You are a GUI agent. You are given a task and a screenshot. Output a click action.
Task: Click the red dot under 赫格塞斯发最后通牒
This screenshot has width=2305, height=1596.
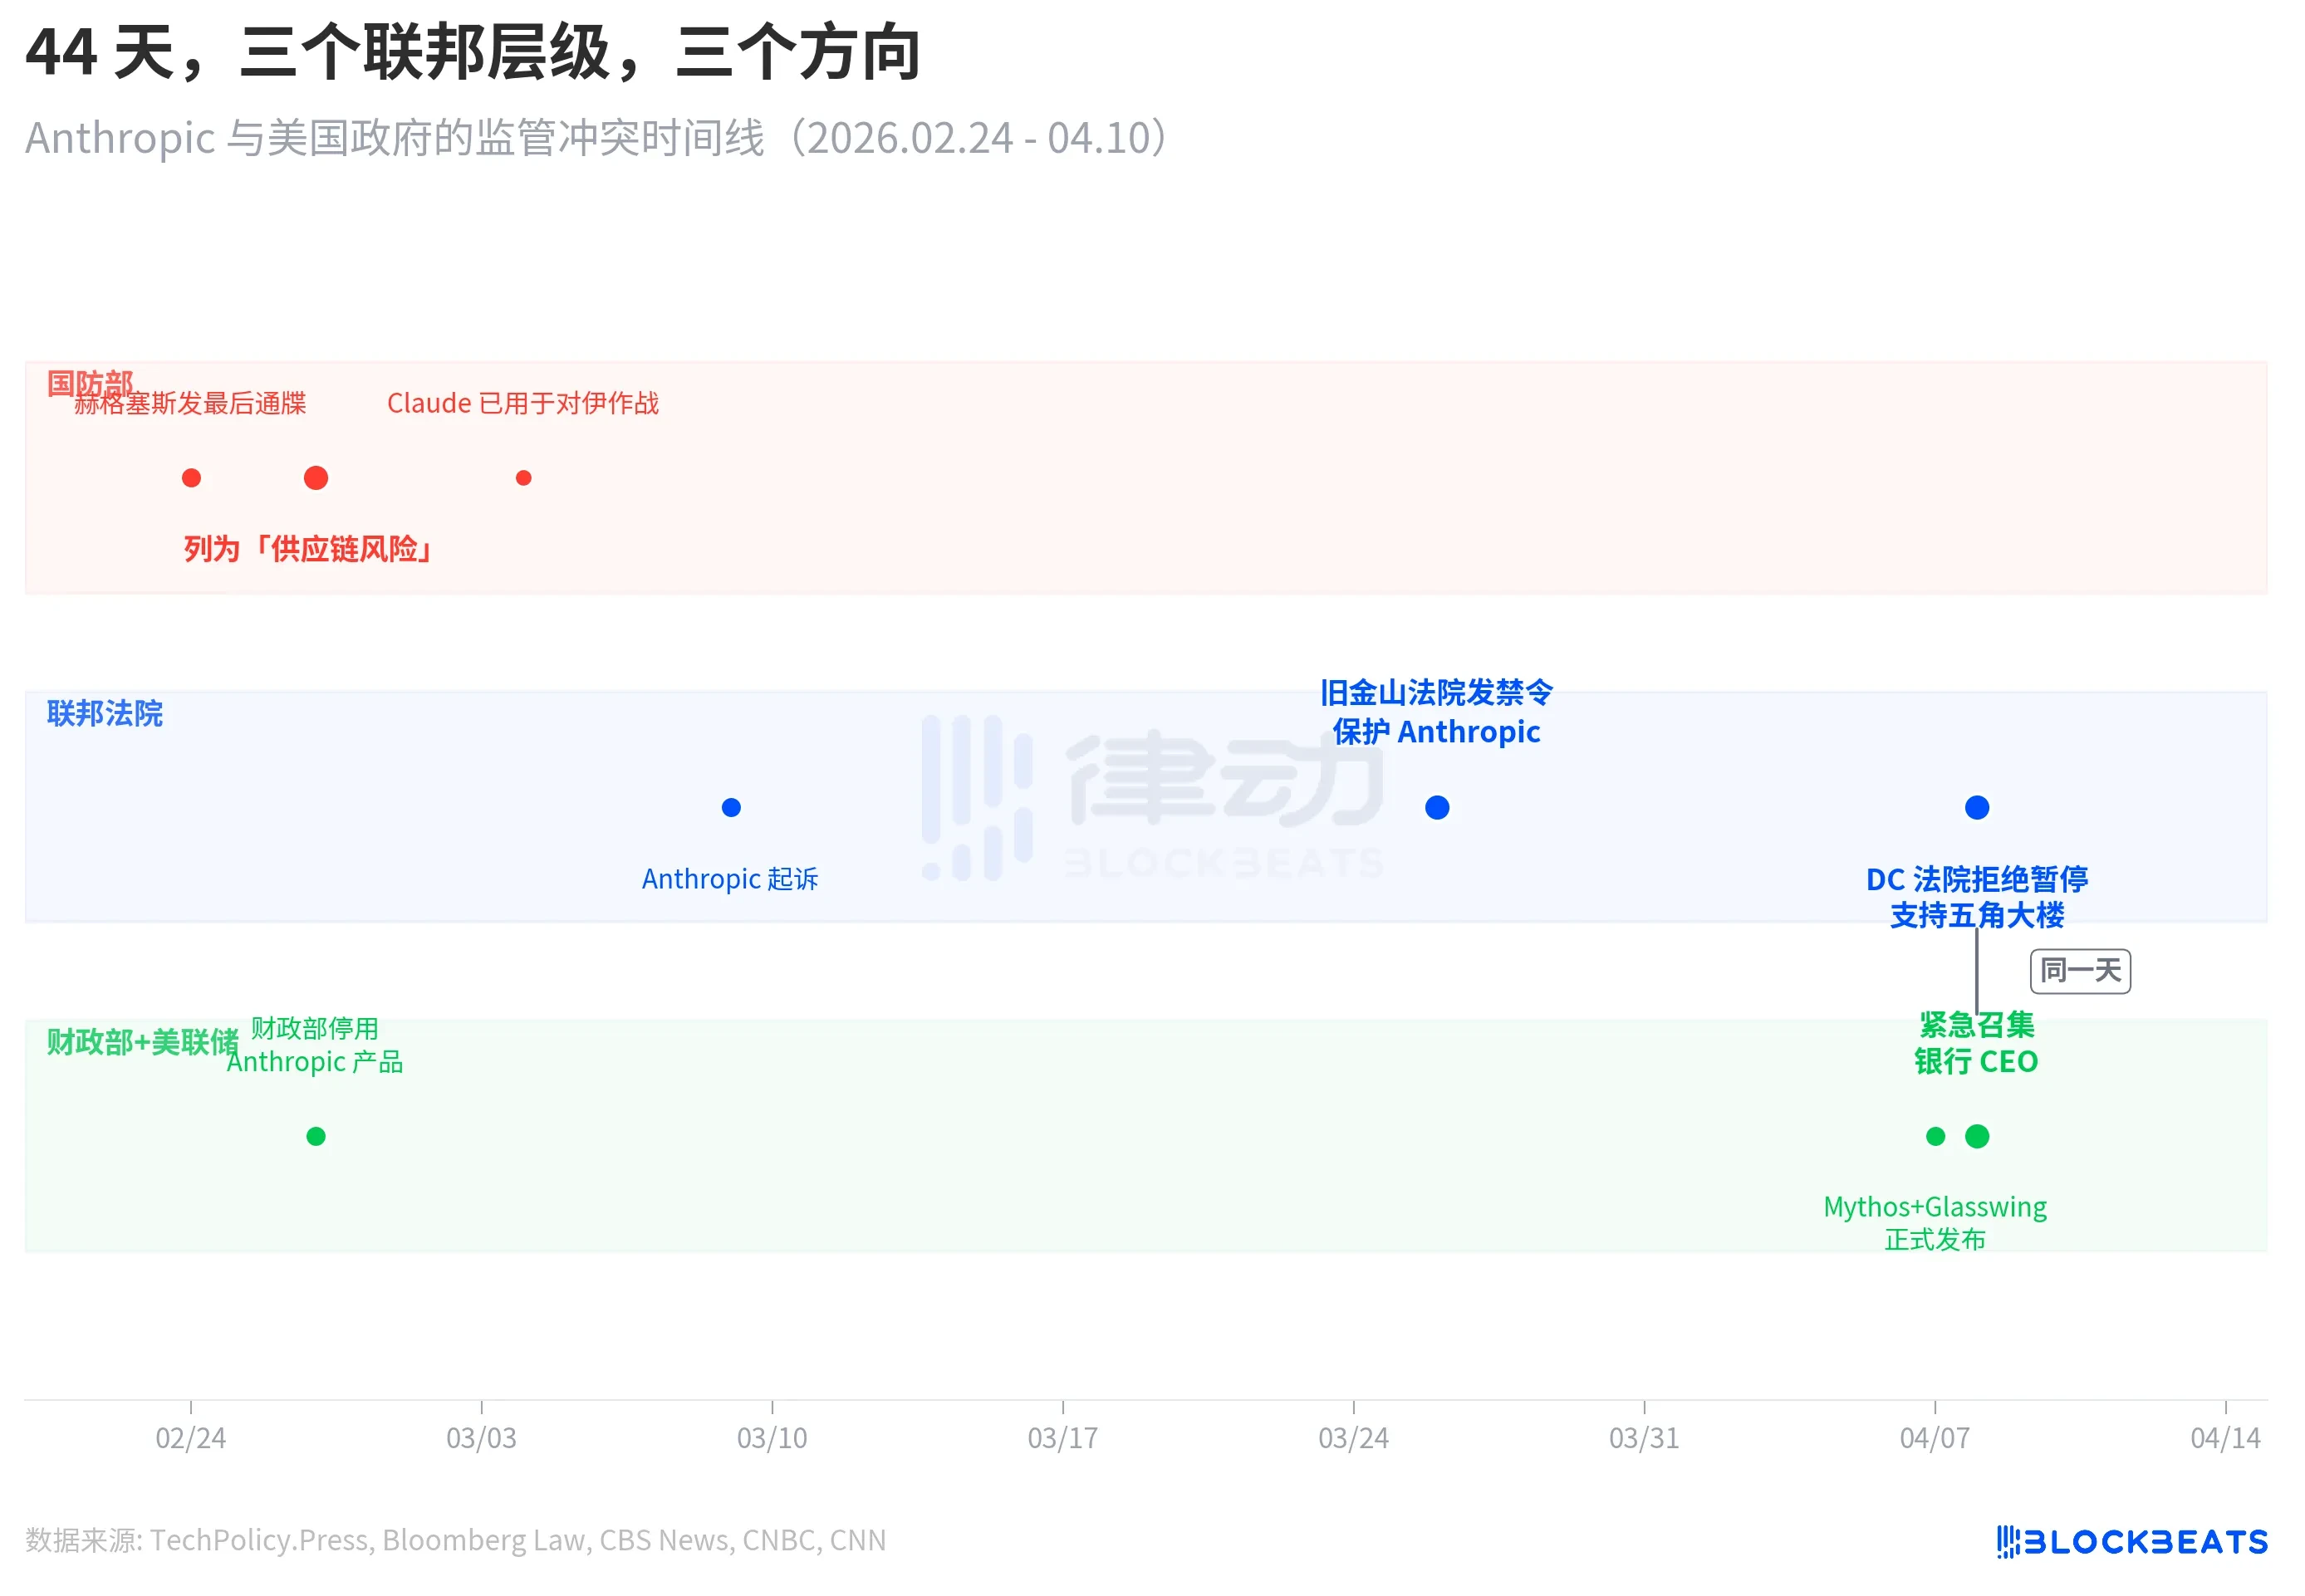tap(191, 478)
